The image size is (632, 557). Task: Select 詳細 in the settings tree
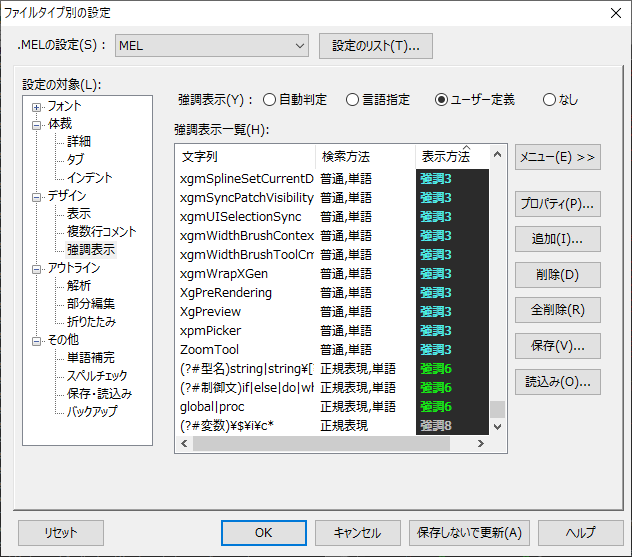coord(79,141)
